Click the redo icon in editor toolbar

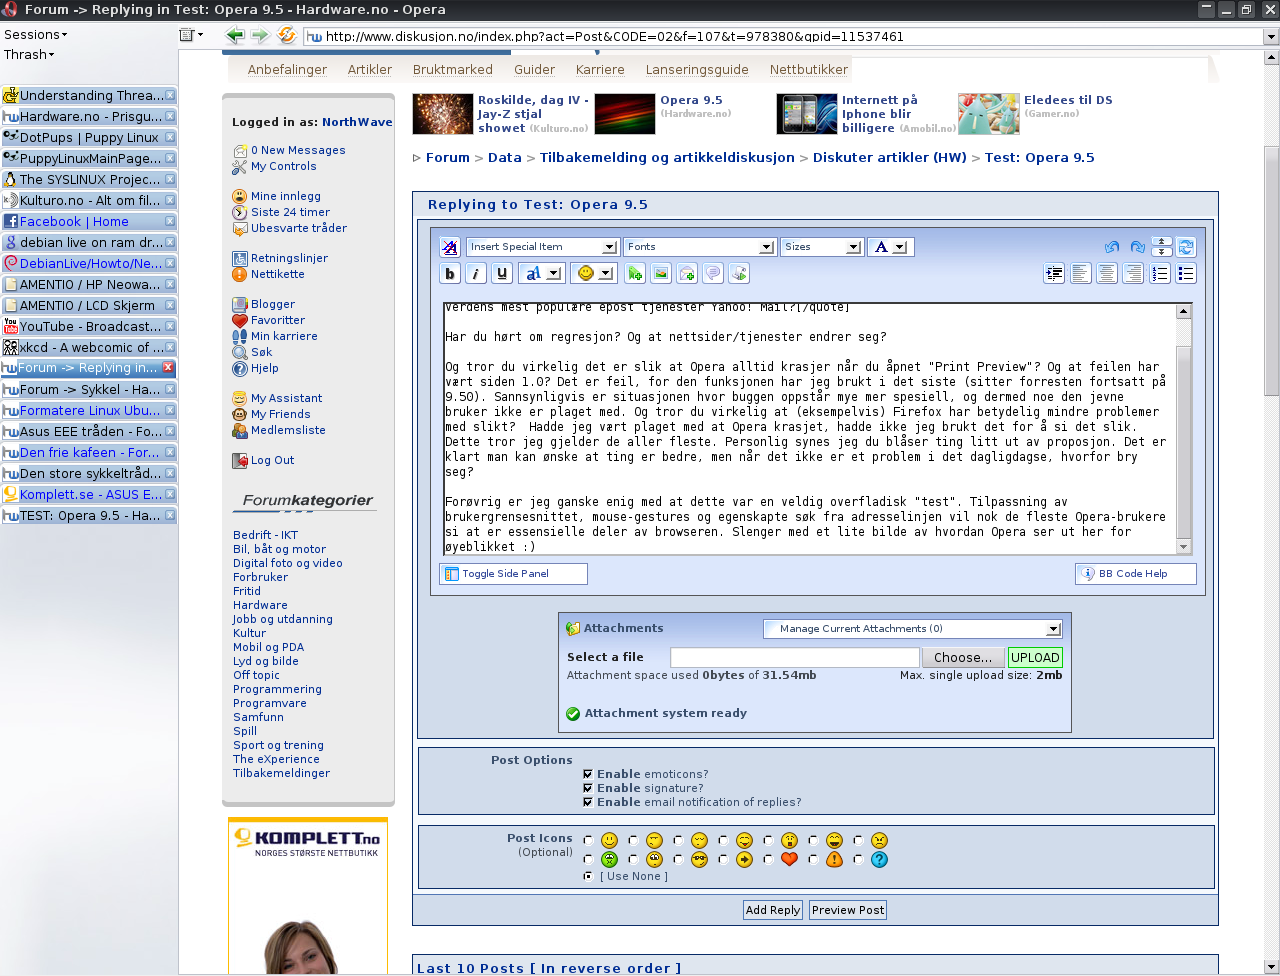(1137, 247)
